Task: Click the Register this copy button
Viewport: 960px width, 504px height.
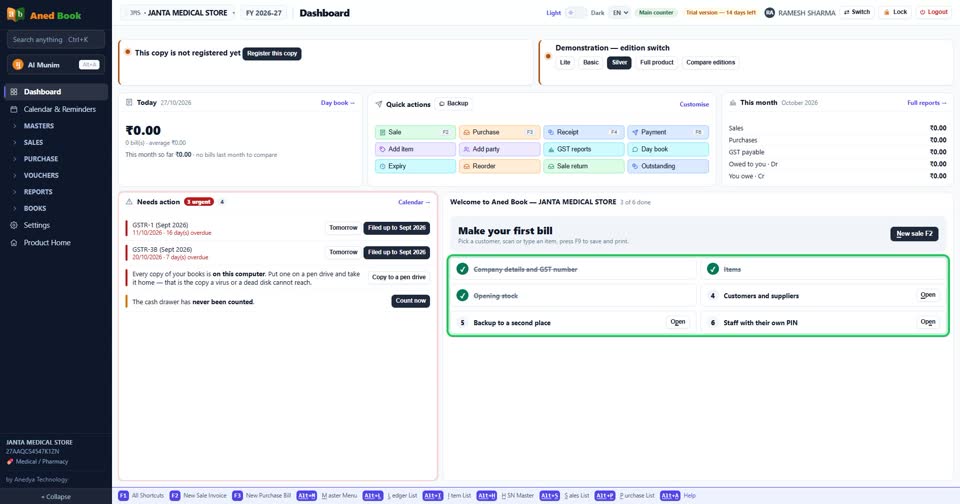Action: pos(272,54)
